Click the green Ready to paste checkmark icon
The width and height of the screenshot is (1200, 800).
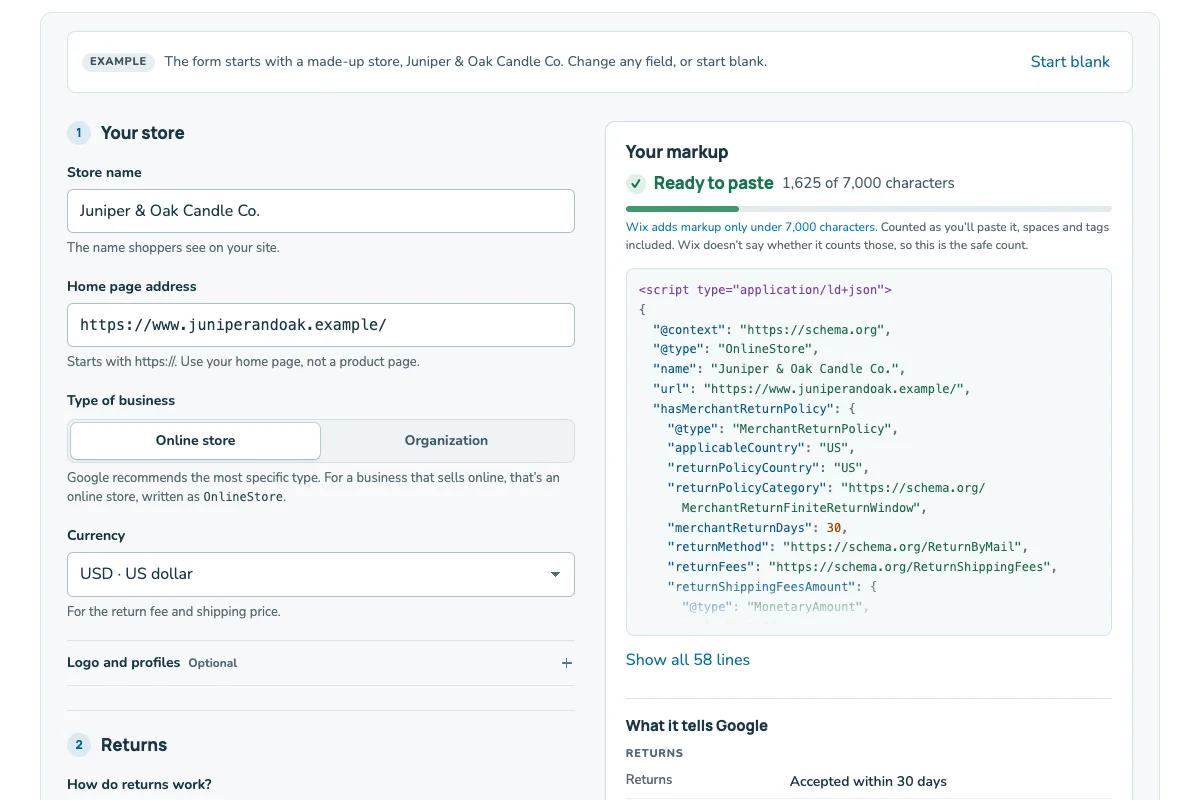(636, 184)
